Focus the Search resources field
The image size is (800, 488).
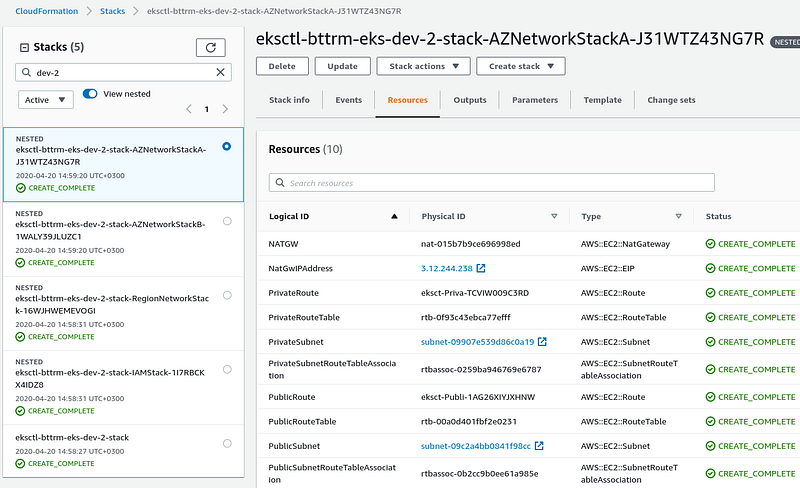tap(492, 183)
